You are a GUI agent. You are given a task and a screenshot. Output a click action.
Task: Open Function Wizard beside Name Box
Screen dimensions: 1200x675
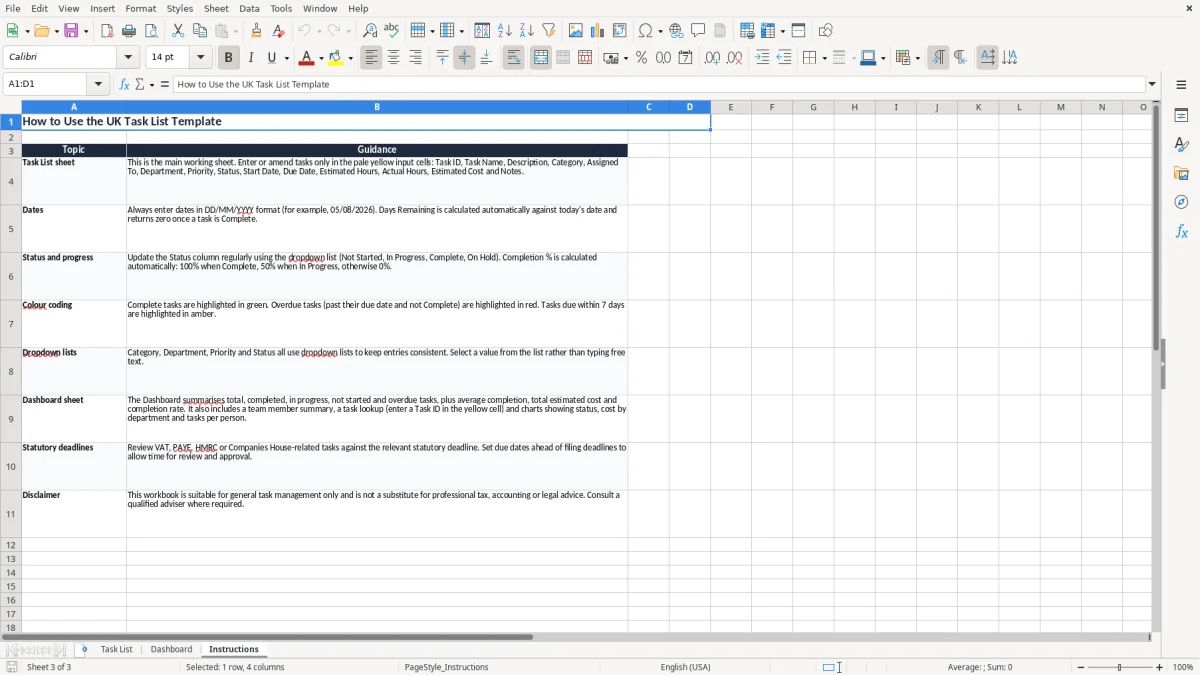[125, 84]
